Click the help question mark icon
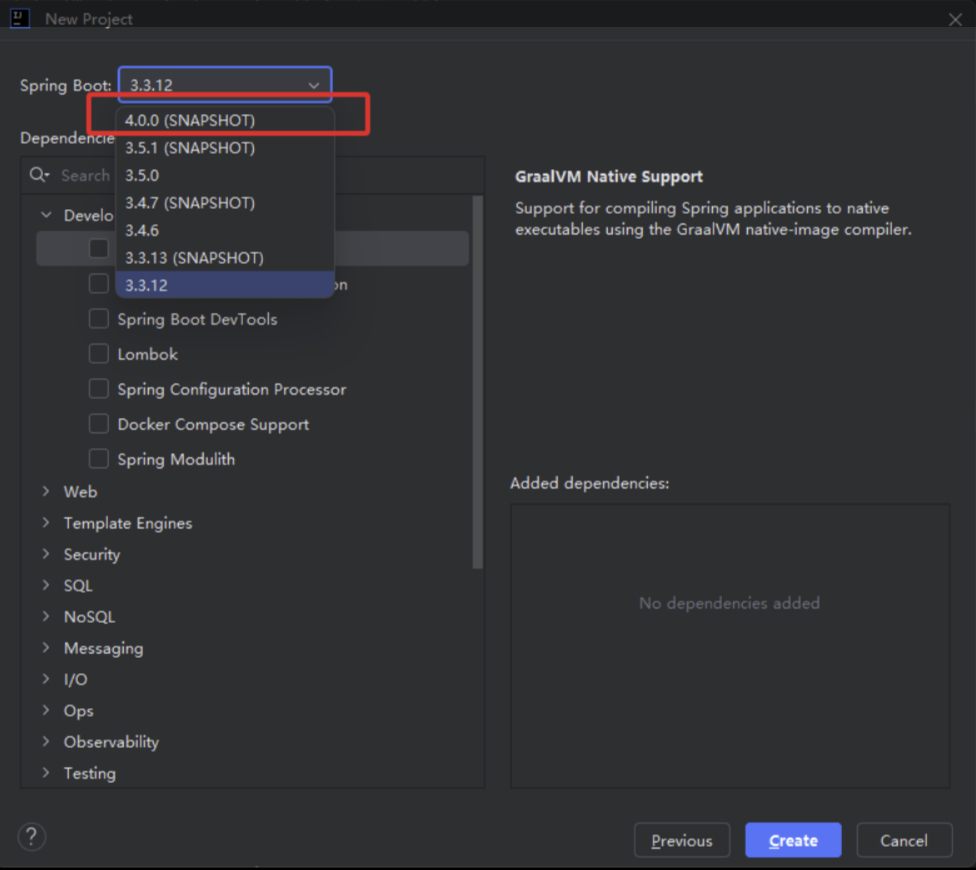This screenshot has width=976, height=870. [32, 837]
